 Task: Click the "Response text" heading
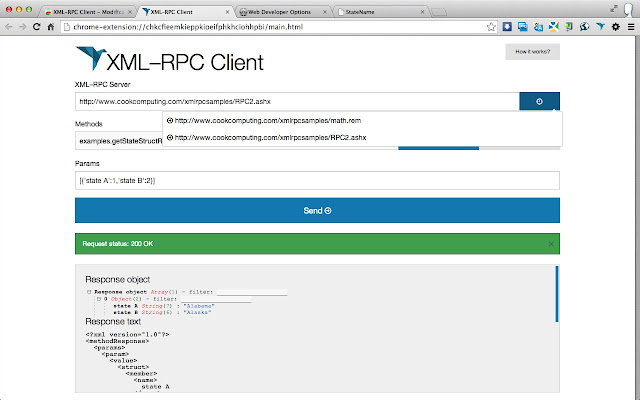(113, 322)
